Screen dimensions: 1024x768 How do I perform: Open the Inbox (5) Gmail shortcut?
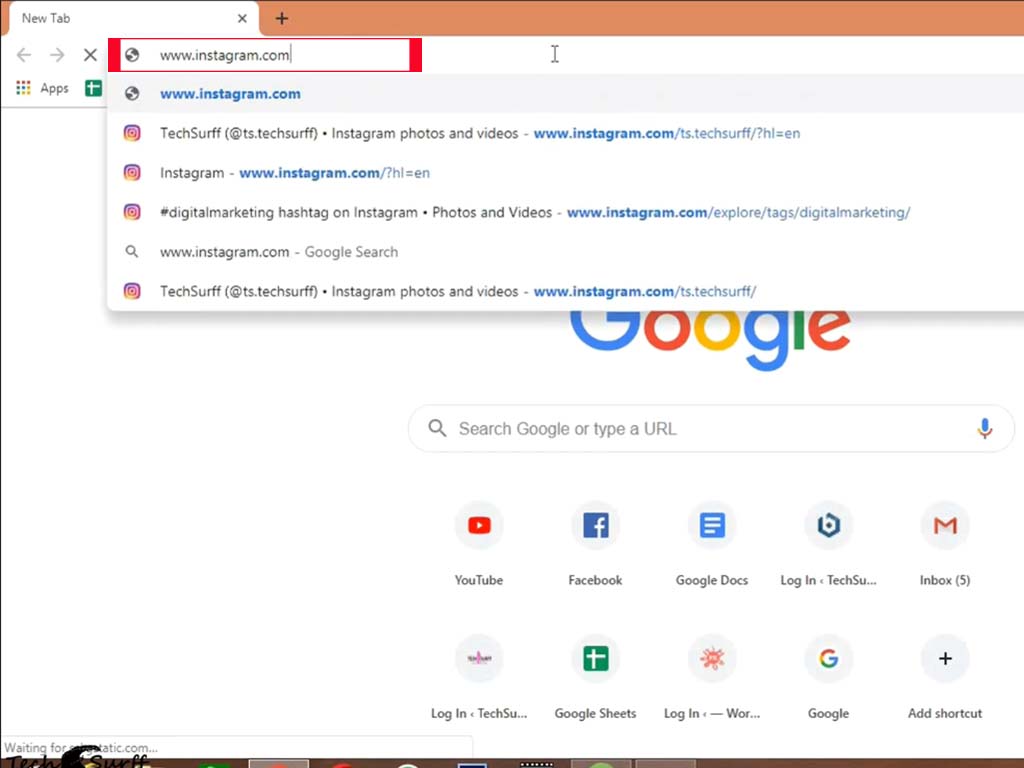[x=945, y=543]
